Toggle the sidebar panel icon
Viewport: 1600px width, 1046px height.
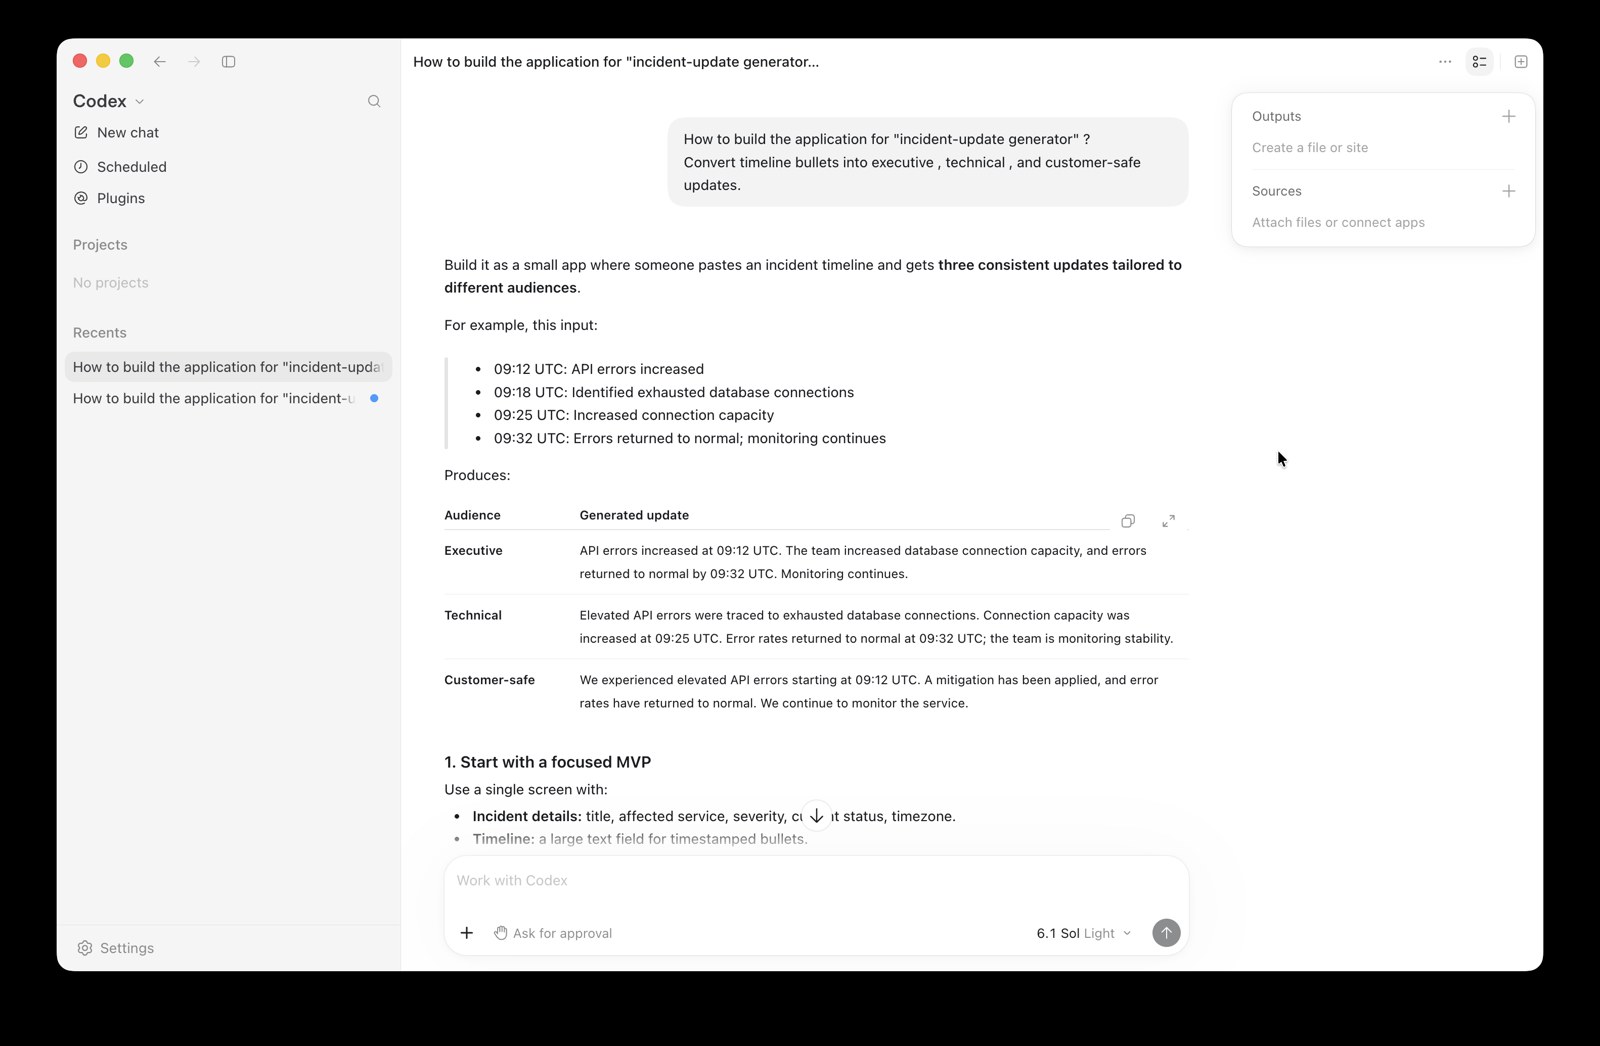(x=228, y=62)
